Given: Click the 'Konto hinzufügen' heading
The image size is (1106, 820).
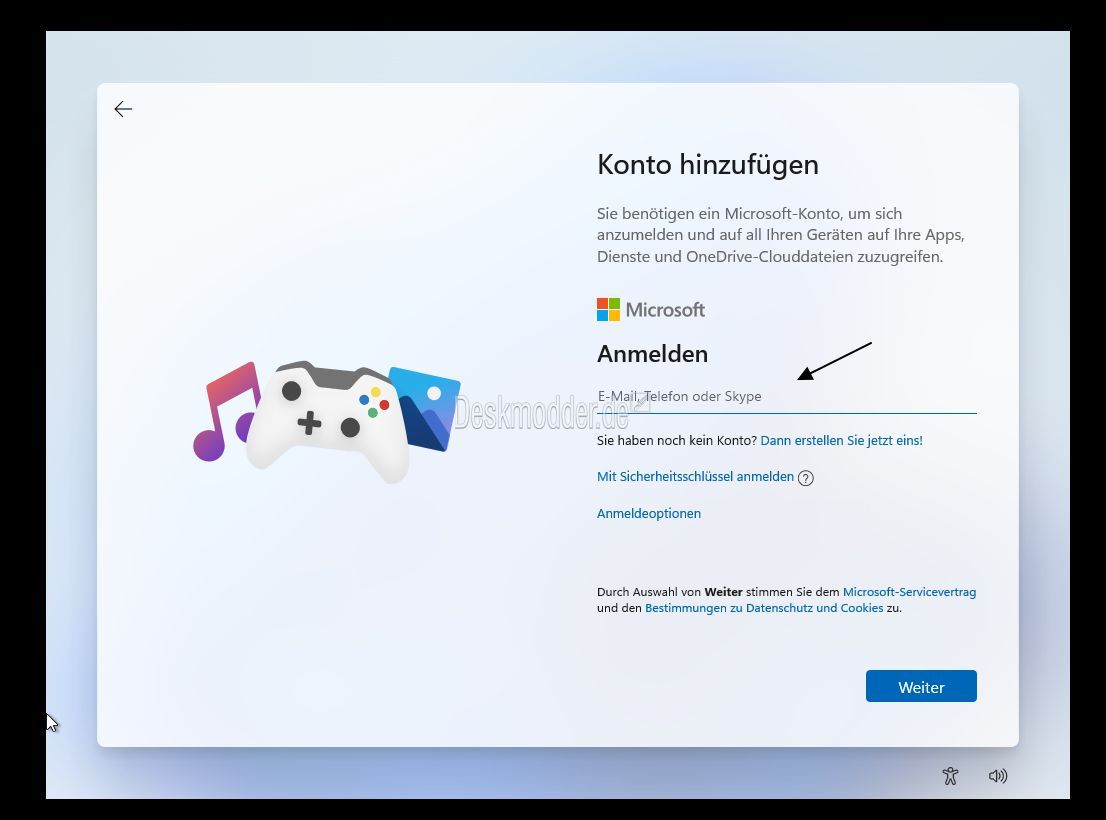Looking at the screenshot, I should pos(707,165).
